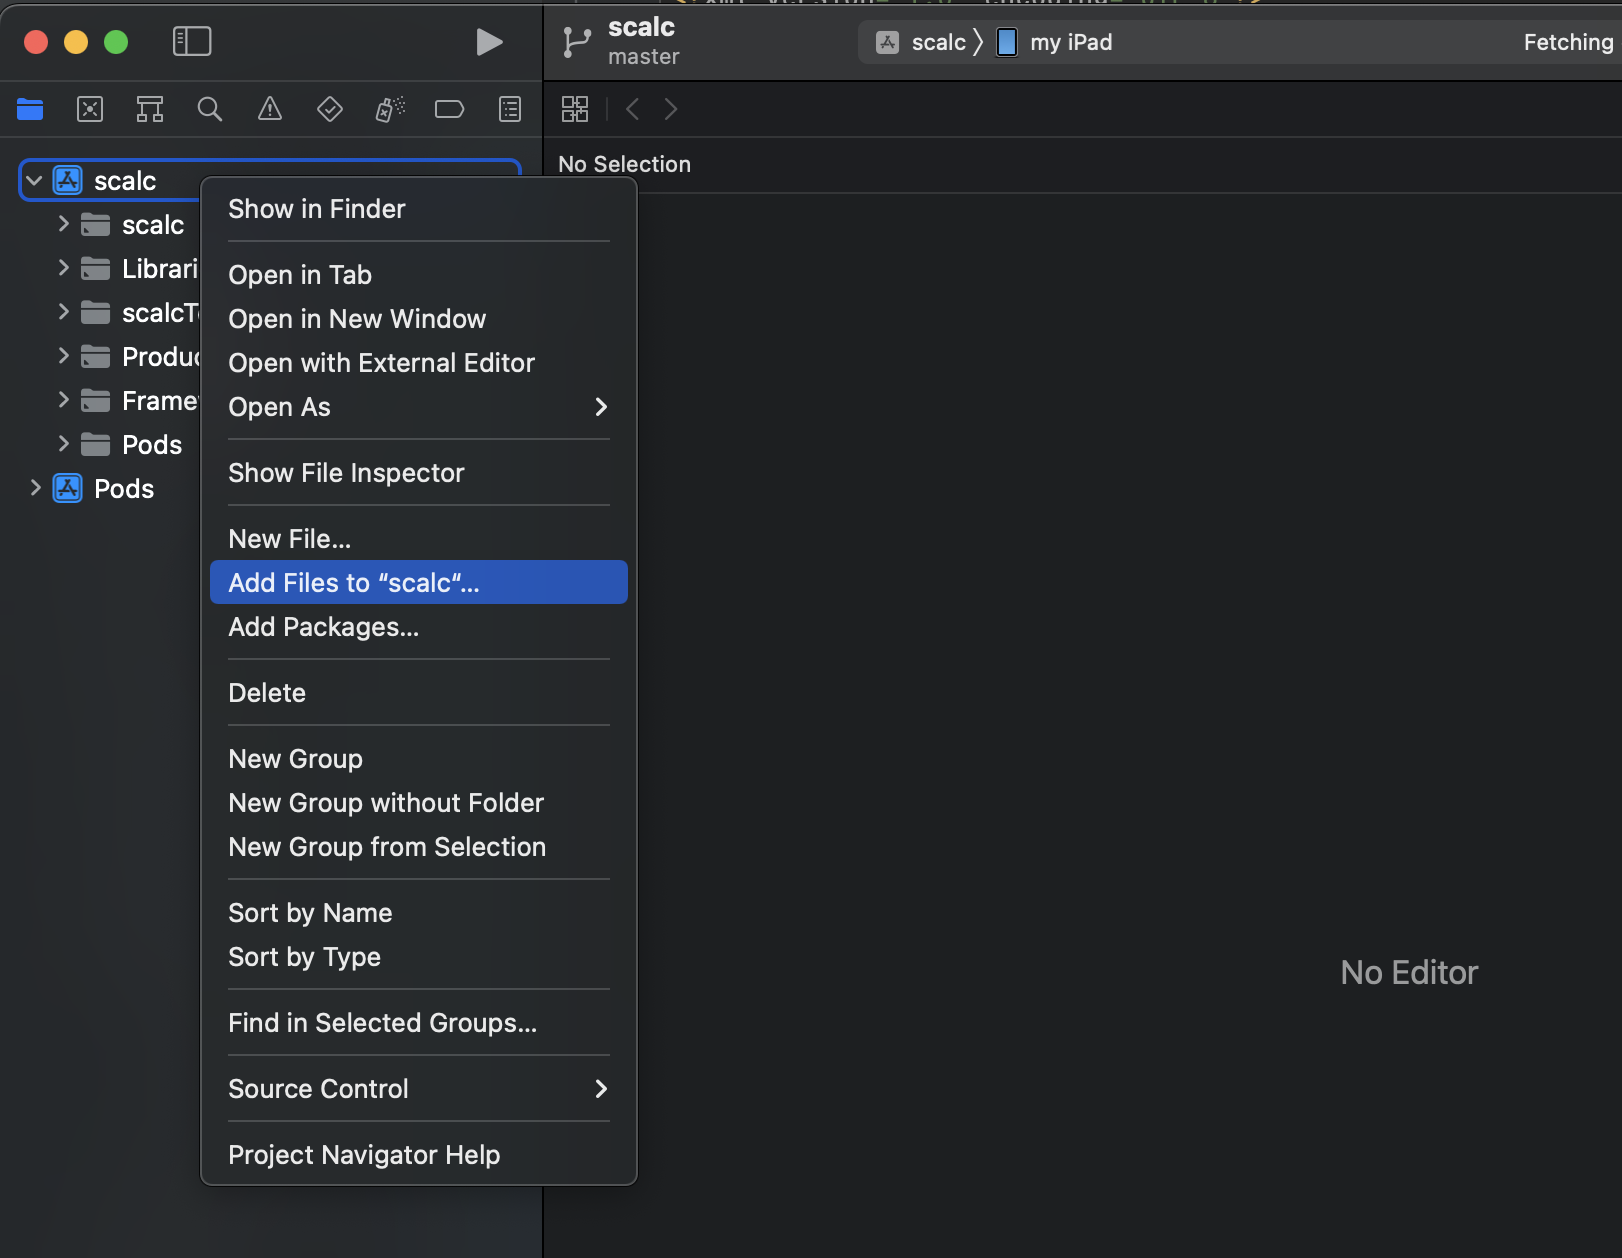
Task: Open the Test navigator diamond icon
Action: tap(330, 109)
